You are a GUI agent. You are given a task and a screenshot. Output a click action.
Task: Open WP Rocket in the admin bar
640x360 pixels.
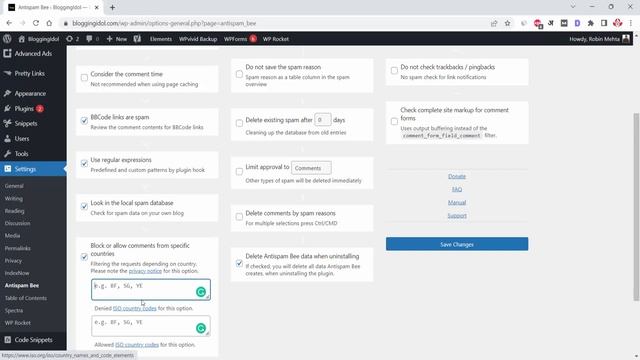pyautogui.click(x=276, y=39)
